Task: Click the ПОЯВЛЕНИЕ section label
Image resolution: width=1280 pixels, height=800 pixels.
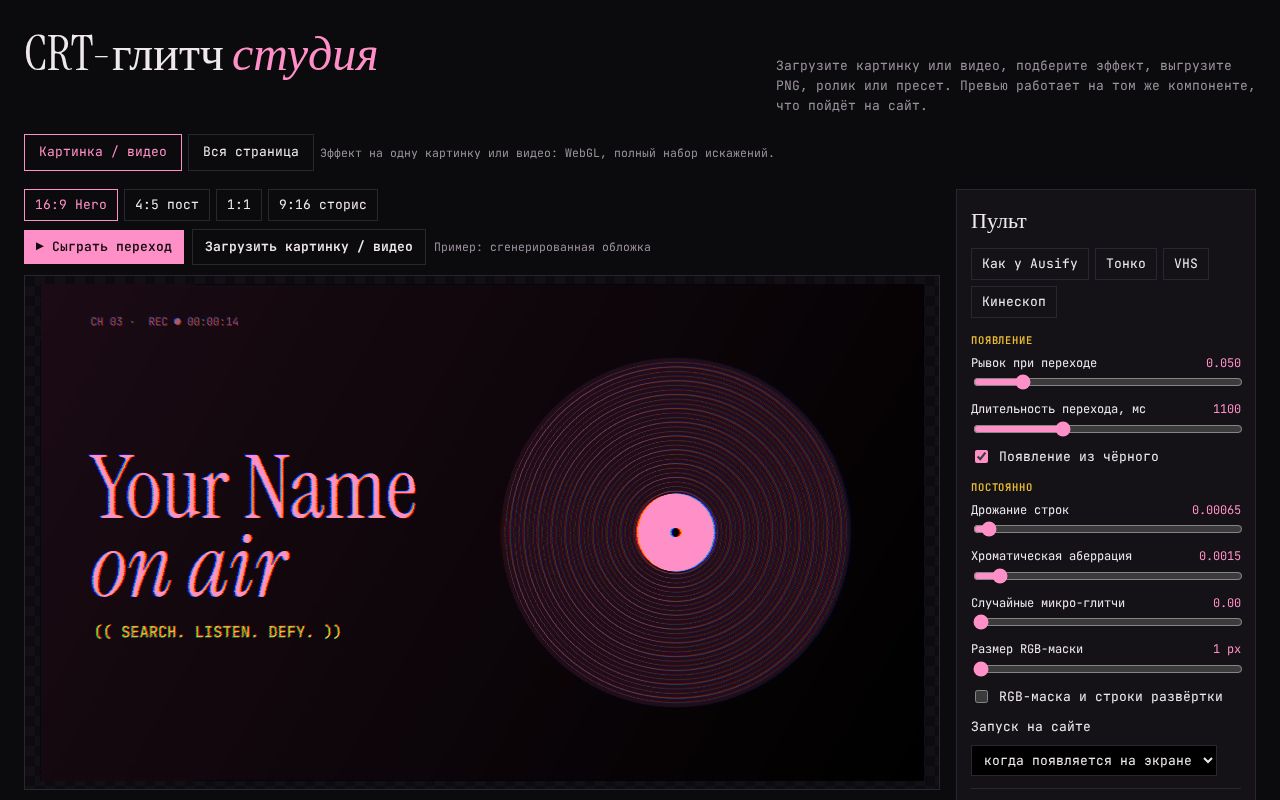Action: click(1002, 341)
